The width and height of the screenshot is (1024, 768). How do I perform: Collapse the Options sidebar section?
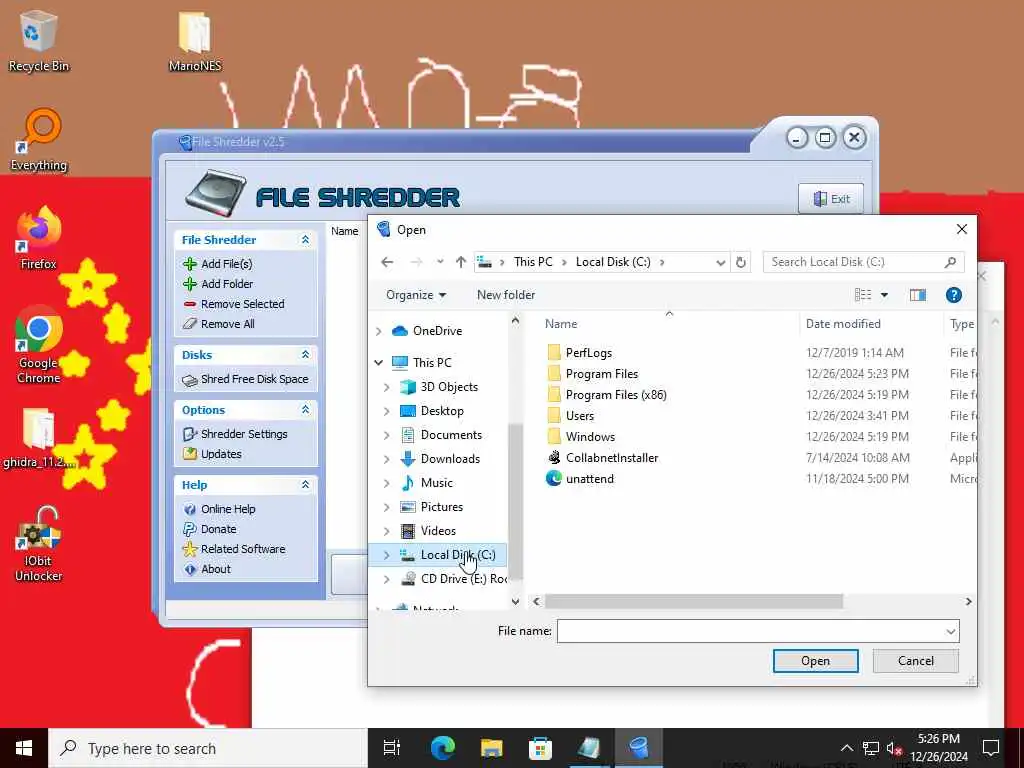[x=305, y=409]
